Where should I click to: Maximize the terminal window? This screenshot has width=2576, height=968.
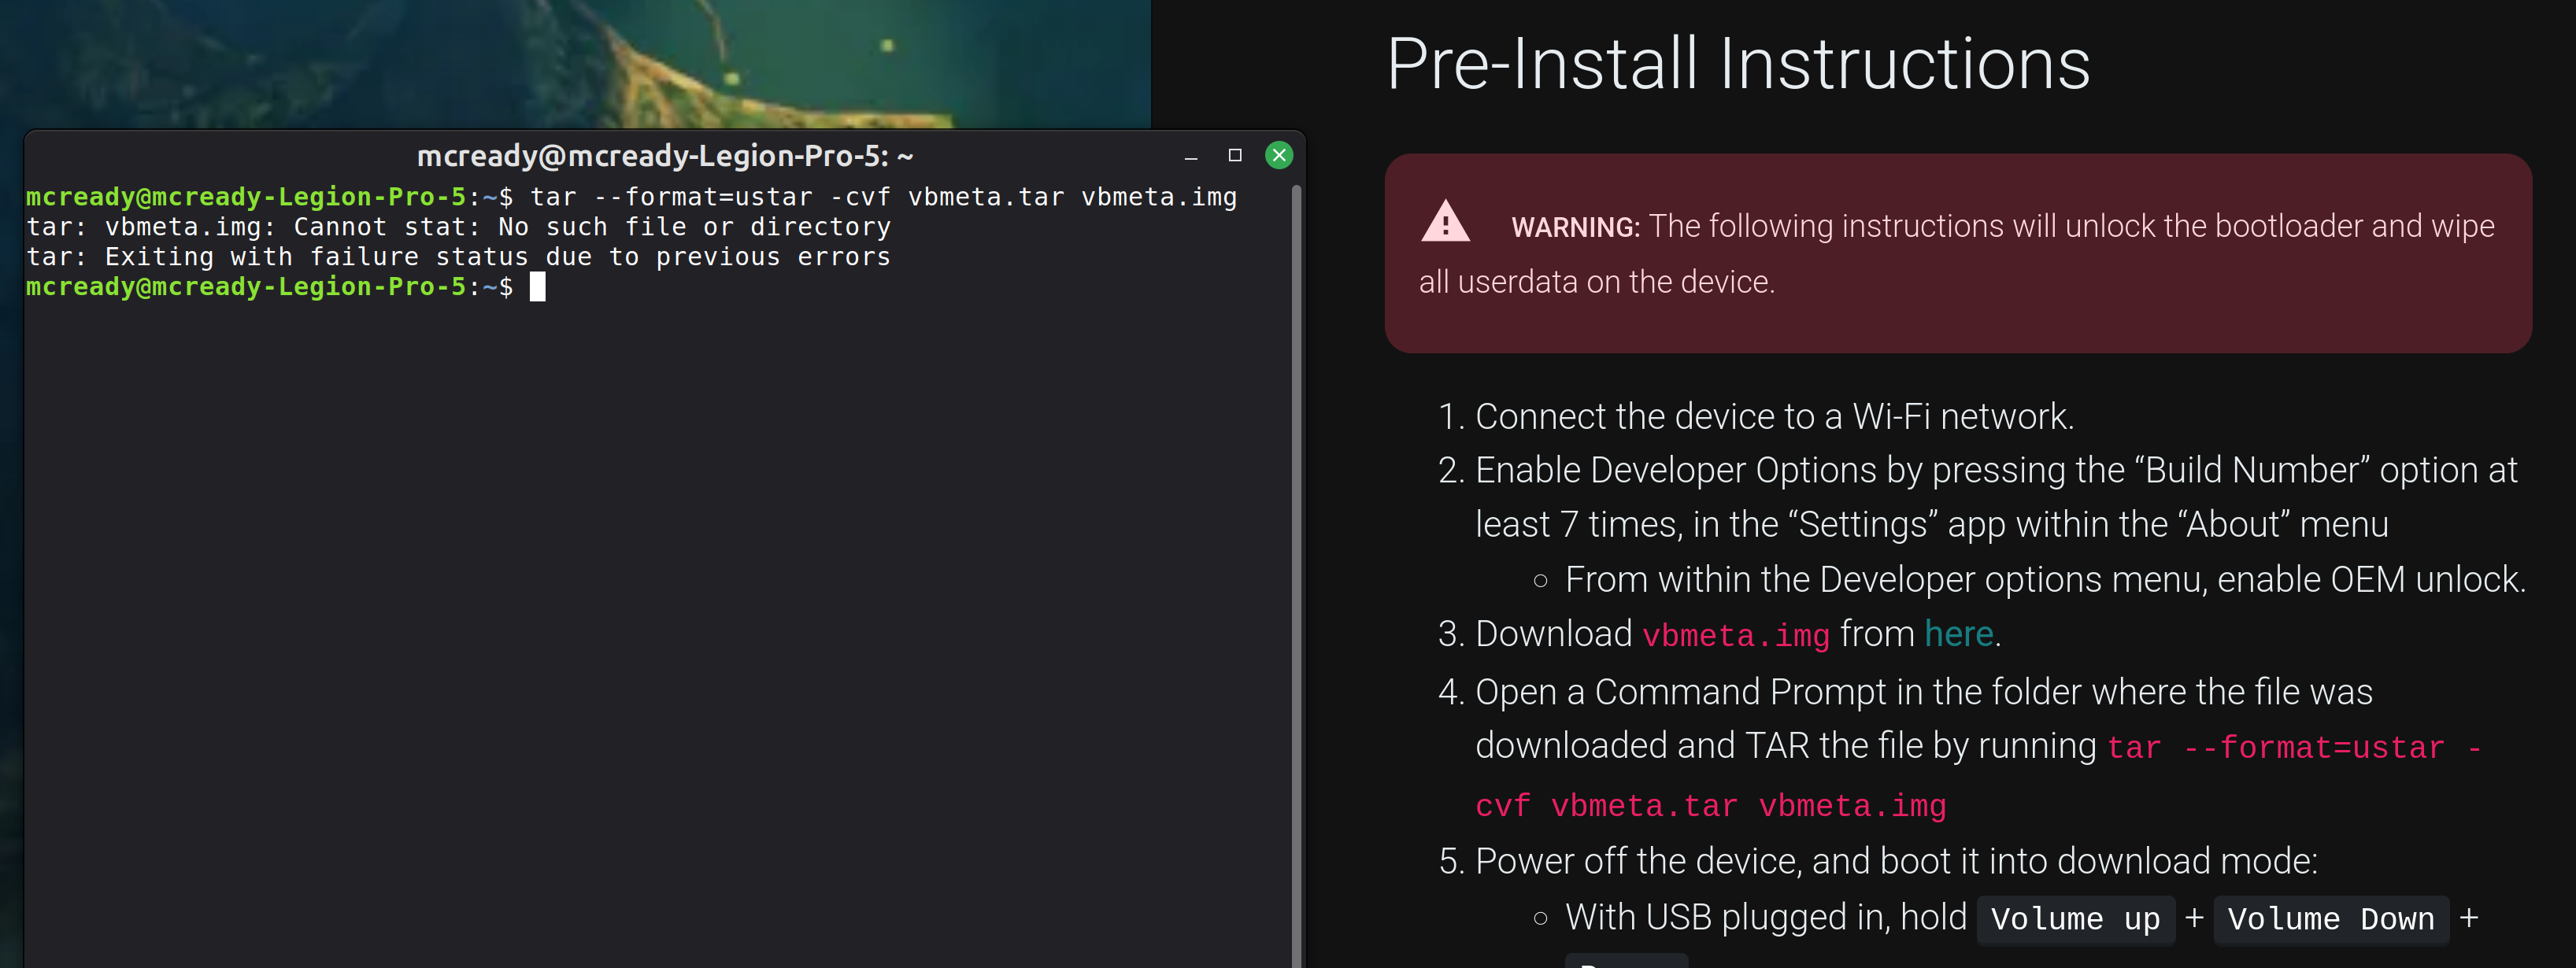click(1234, 155)
